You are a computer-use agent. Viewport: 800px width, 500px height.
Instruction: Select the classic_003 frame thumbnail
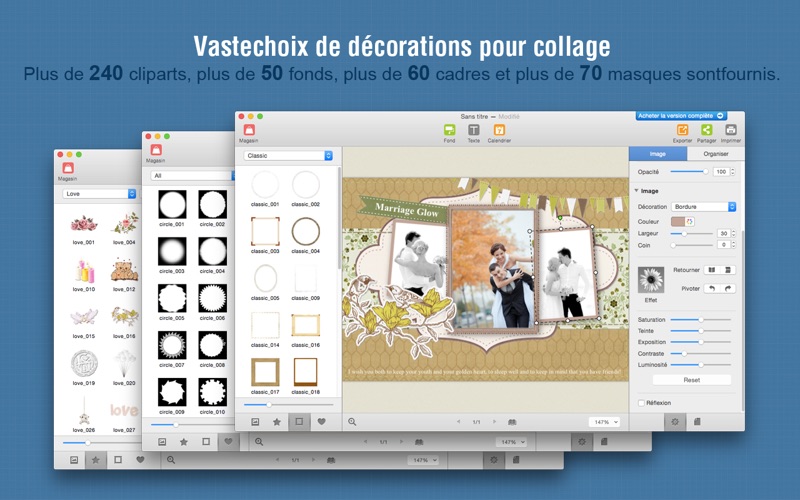click(x=265, y=232)
